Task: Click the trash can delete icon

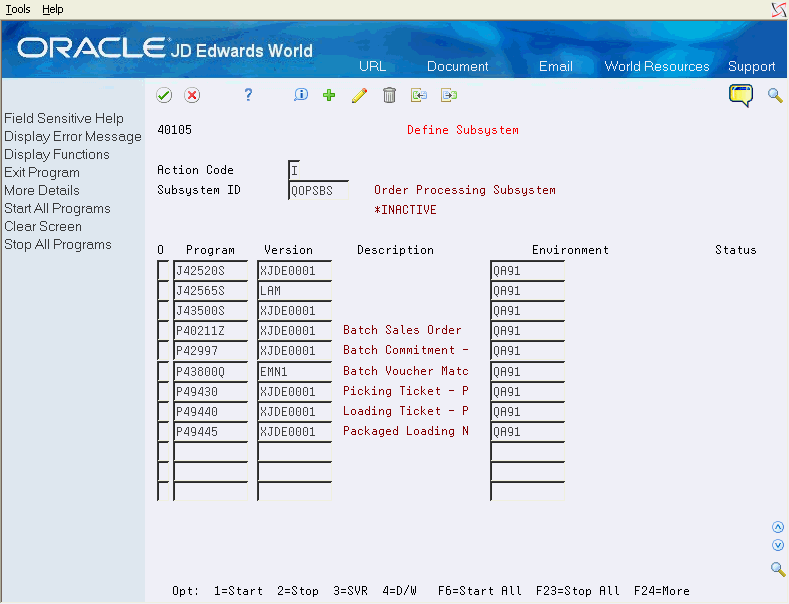Action: coord(389,95)
